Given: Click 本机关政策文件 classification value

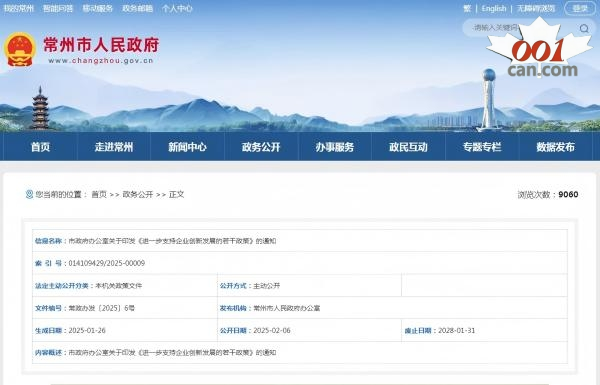Looking at the screenshot, I should point(119,286).
